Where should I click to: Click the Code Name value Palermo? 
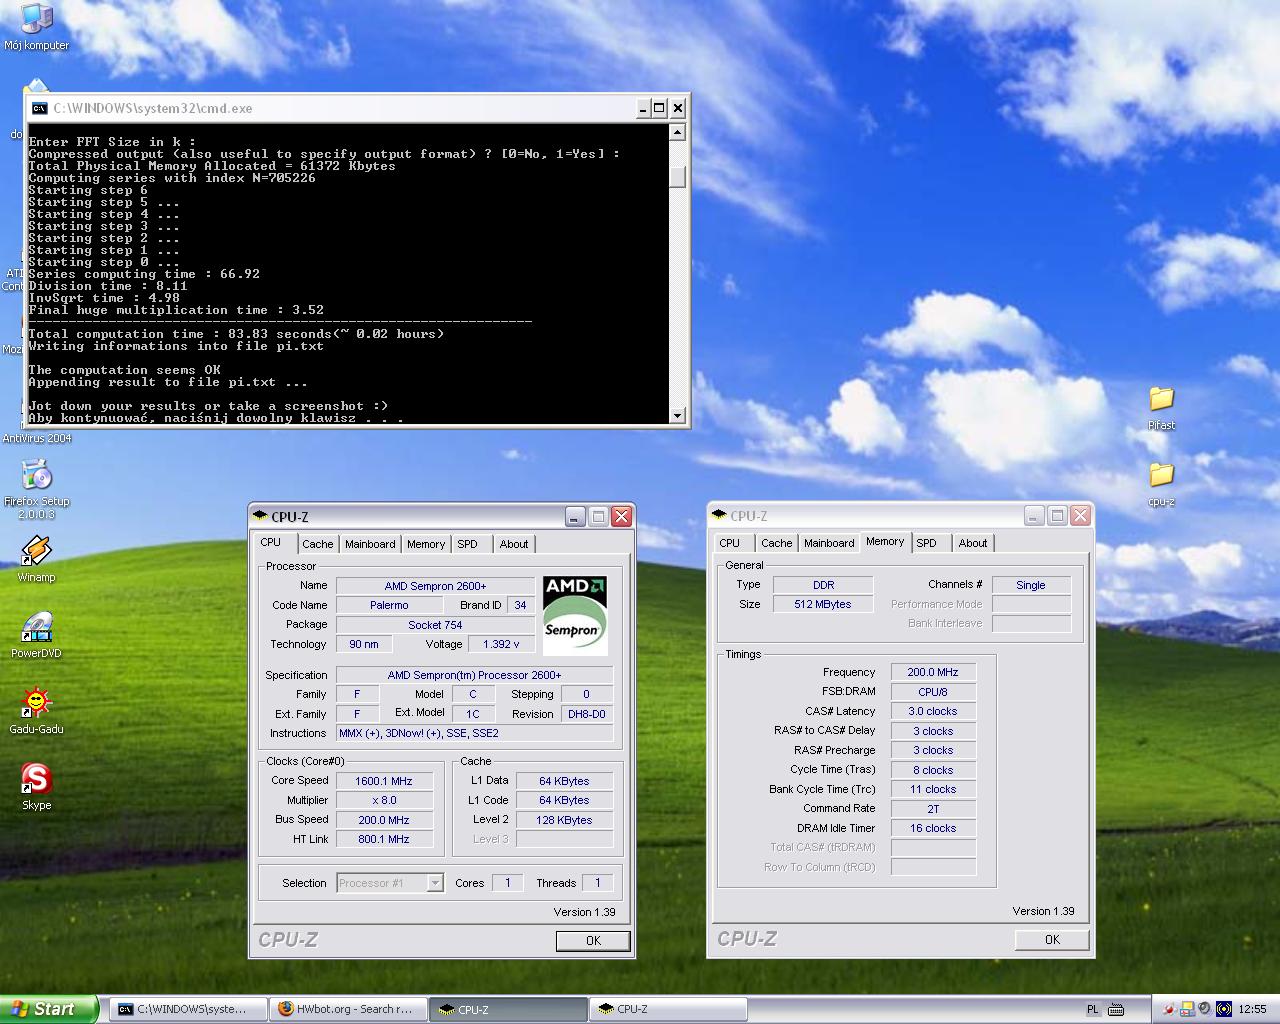389,605
